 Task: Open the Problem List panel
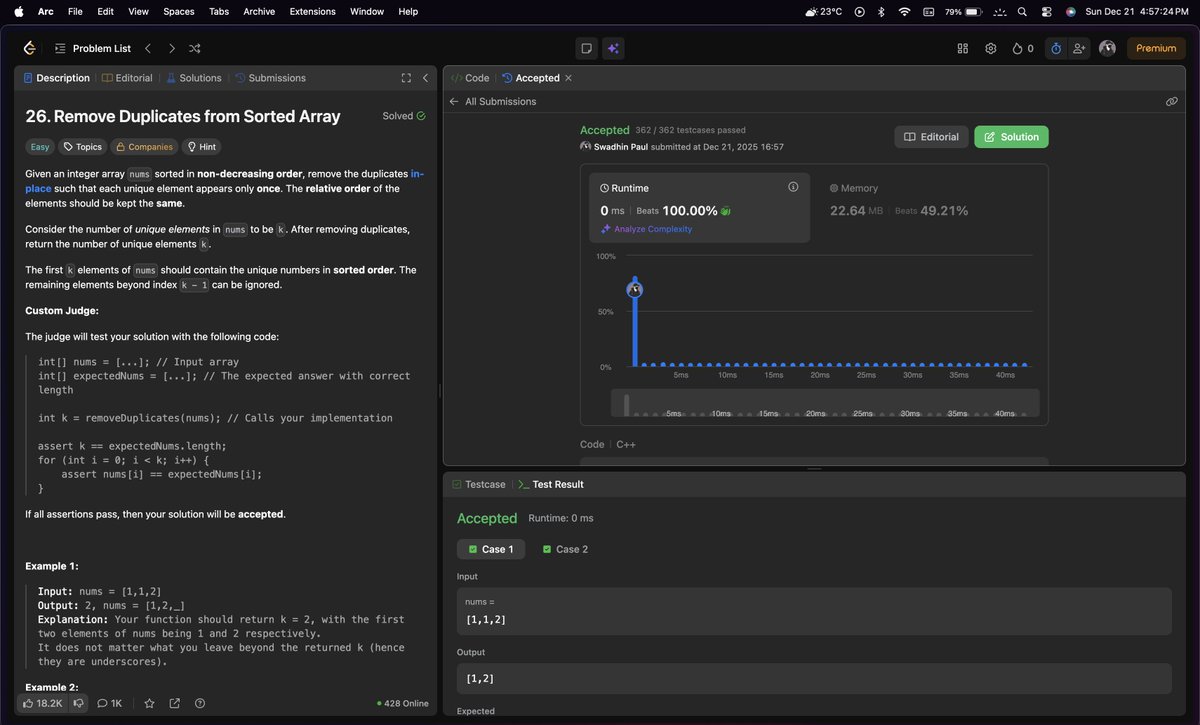pyautogui.click(x=93, y=48)
